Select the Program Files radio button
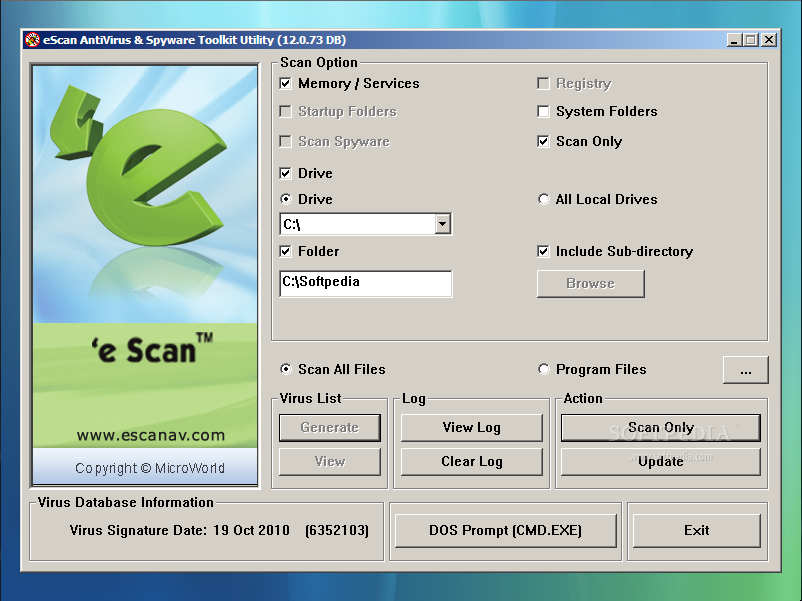This screenshot has width=802, height=601. (544, 369)
